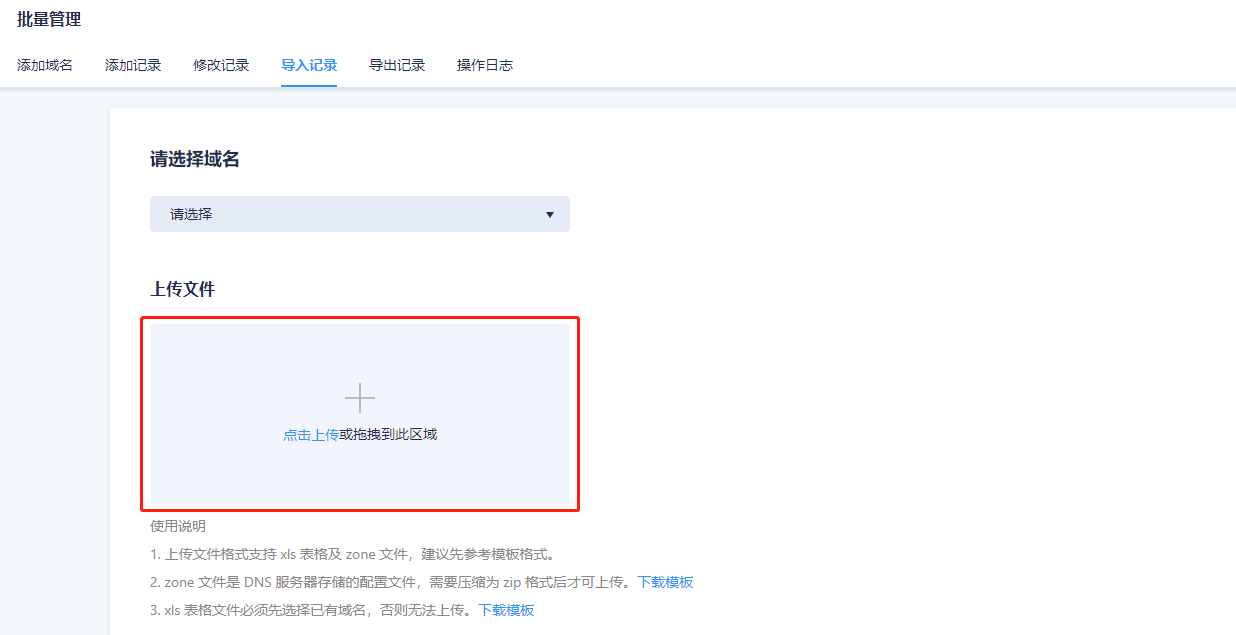1236x635 pixels.
Task: Click instruction text about xls requiring existing domain
Action: 312,610
